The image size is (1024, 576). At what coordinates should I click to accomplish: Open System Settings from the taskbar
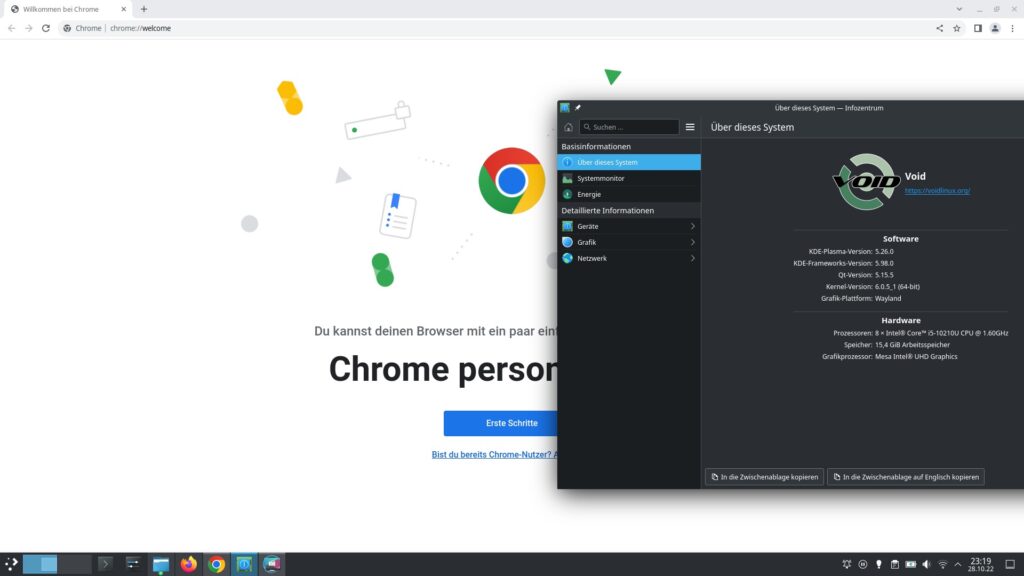133,564
